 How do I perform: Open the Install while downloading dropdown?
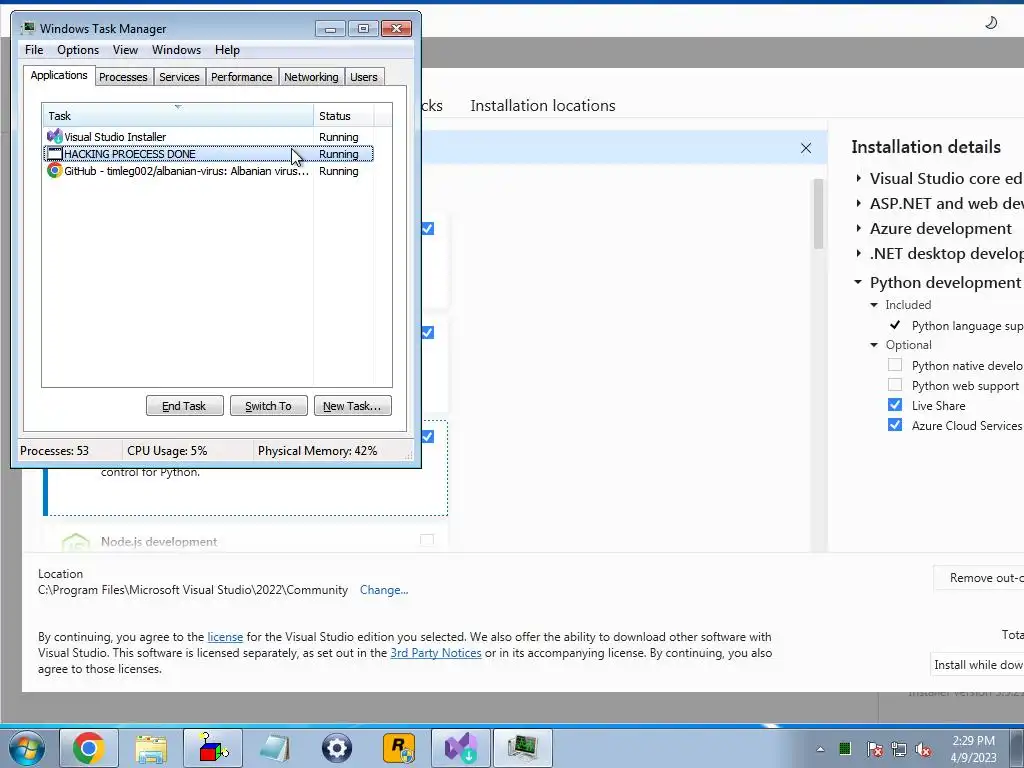[977, 665]
